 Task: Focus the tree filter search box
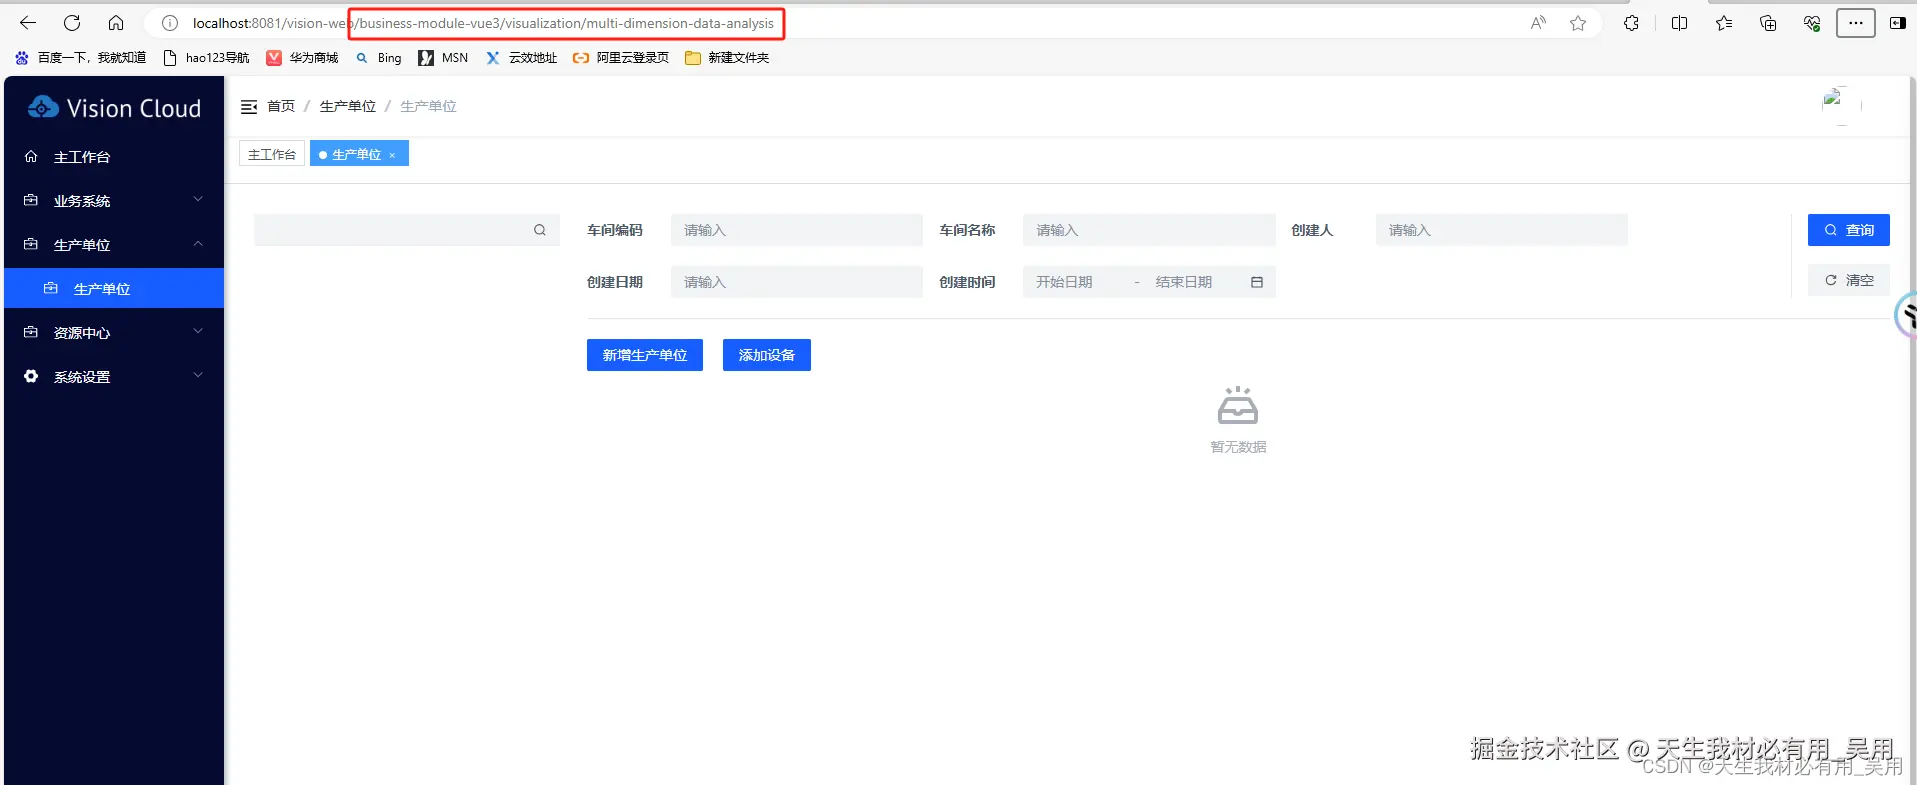[406, 230]
